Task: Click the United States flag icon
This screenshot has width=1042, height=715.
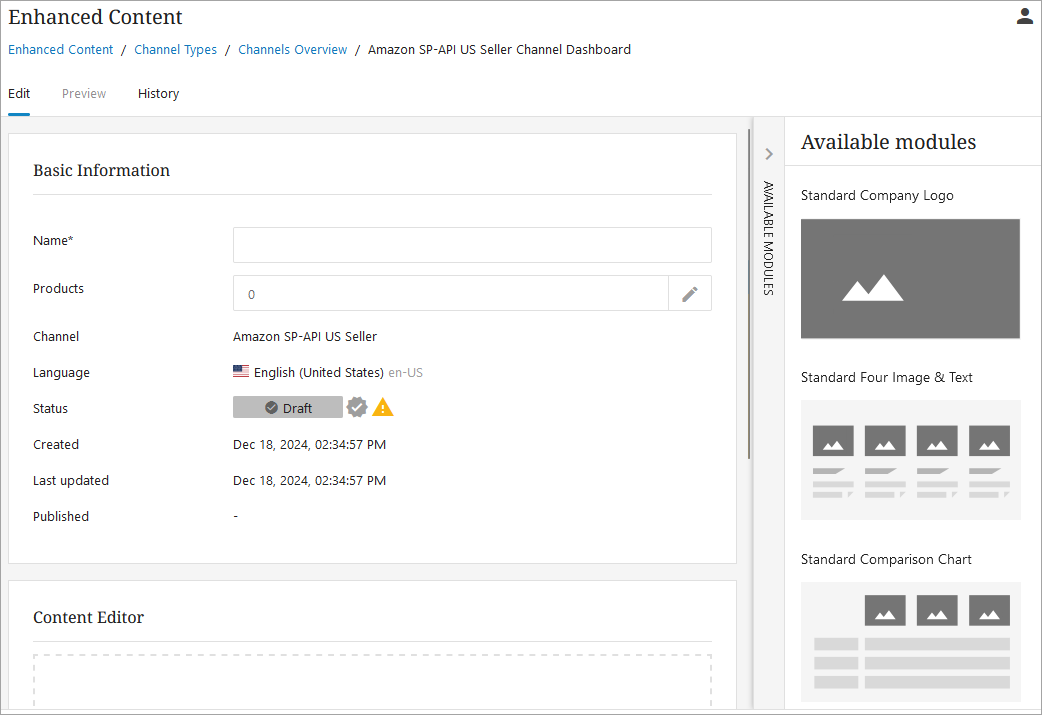Action: (x=241, y=372)
